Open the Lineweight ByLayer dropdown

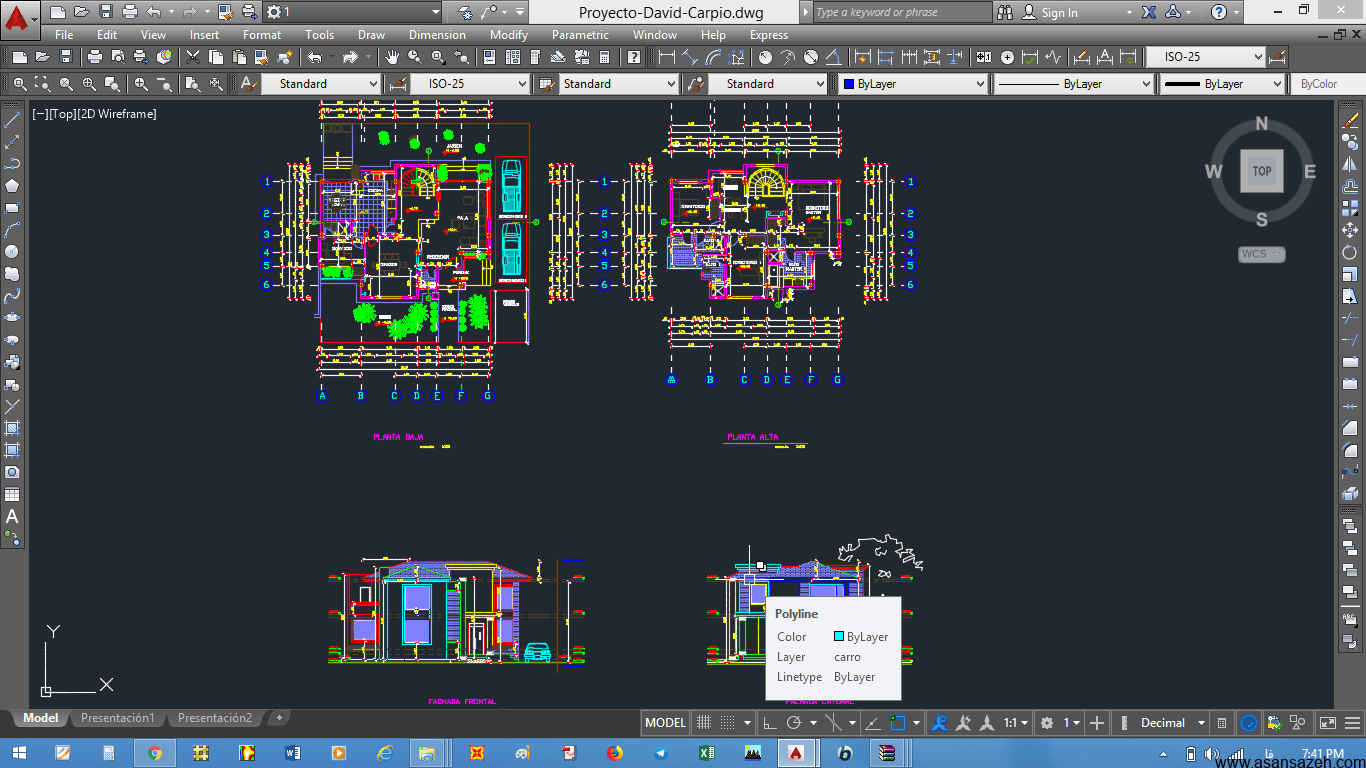1222,84
